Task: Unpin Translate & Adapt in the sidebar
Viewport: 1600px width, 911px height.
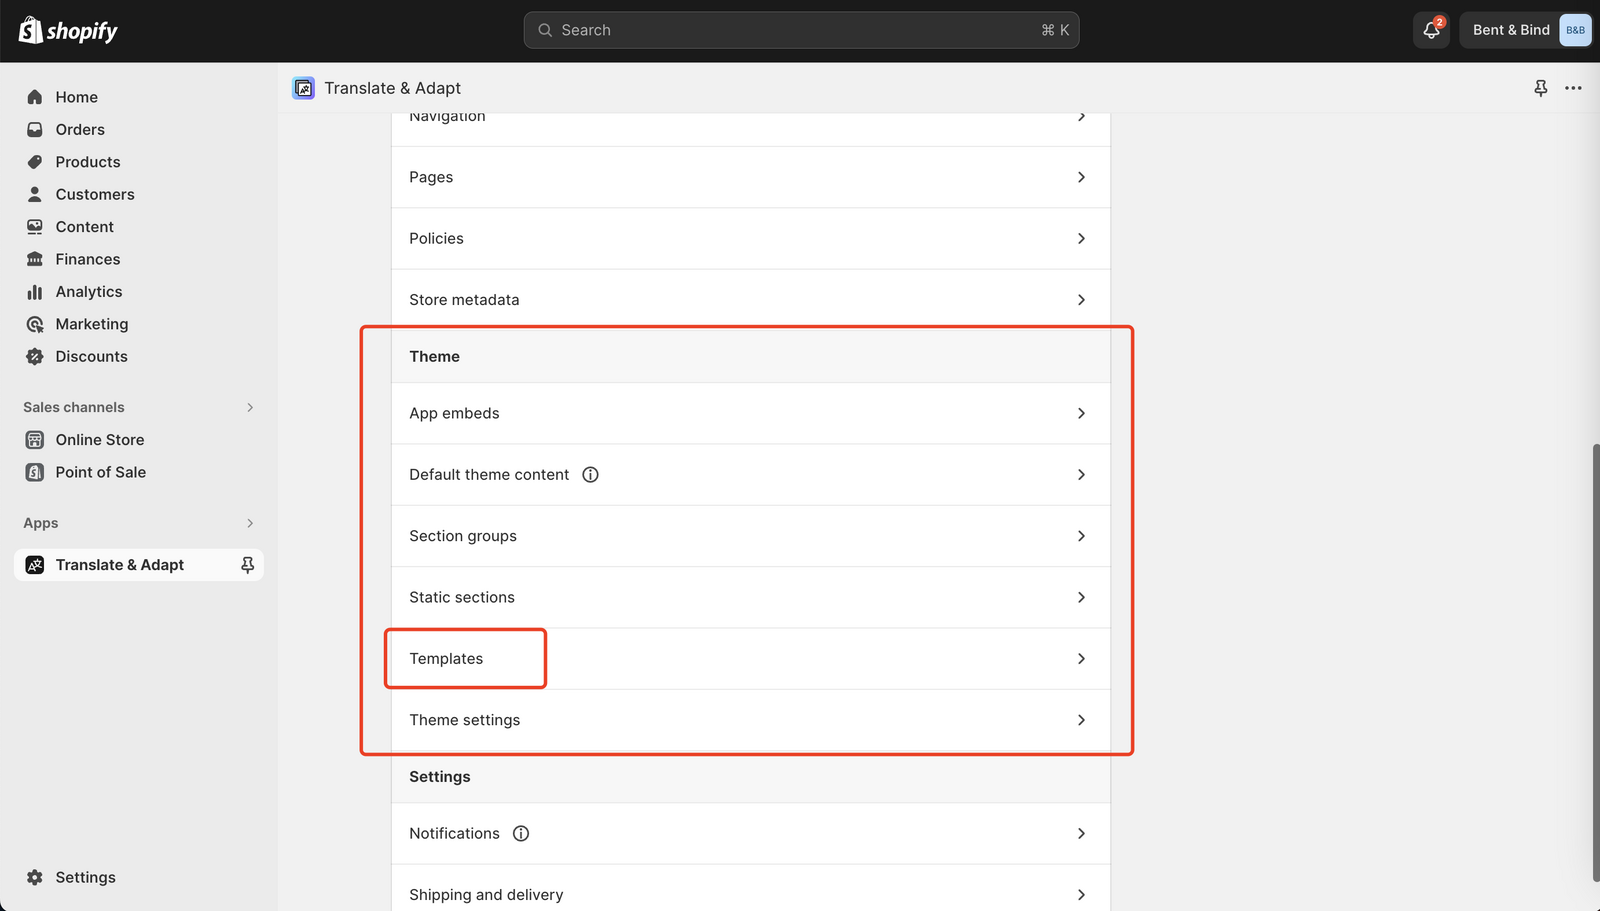Action: 247,565
